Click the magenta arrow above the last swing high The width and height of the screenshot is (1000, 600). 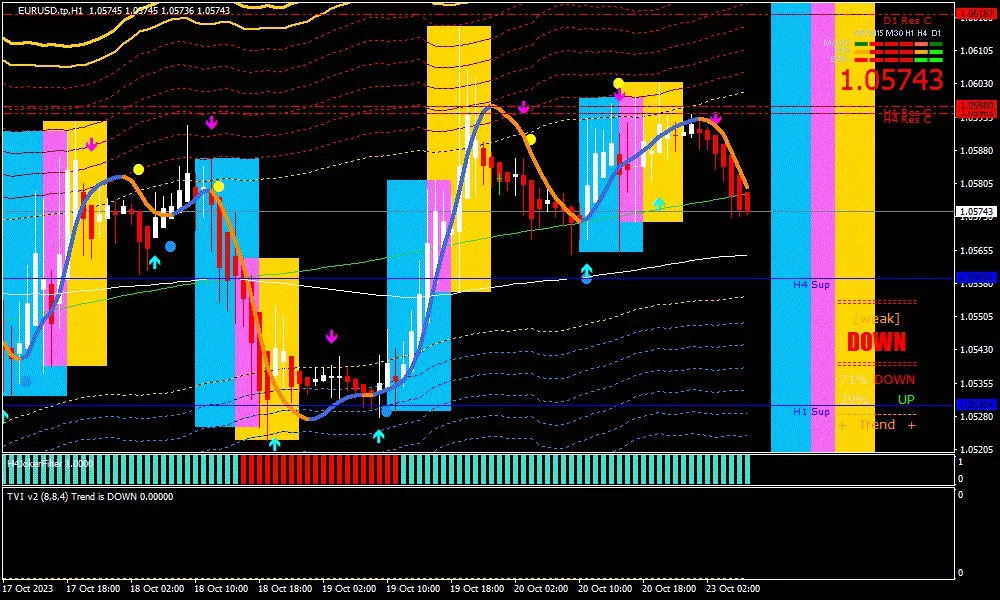pyautogui.click(x=716, y=118)
